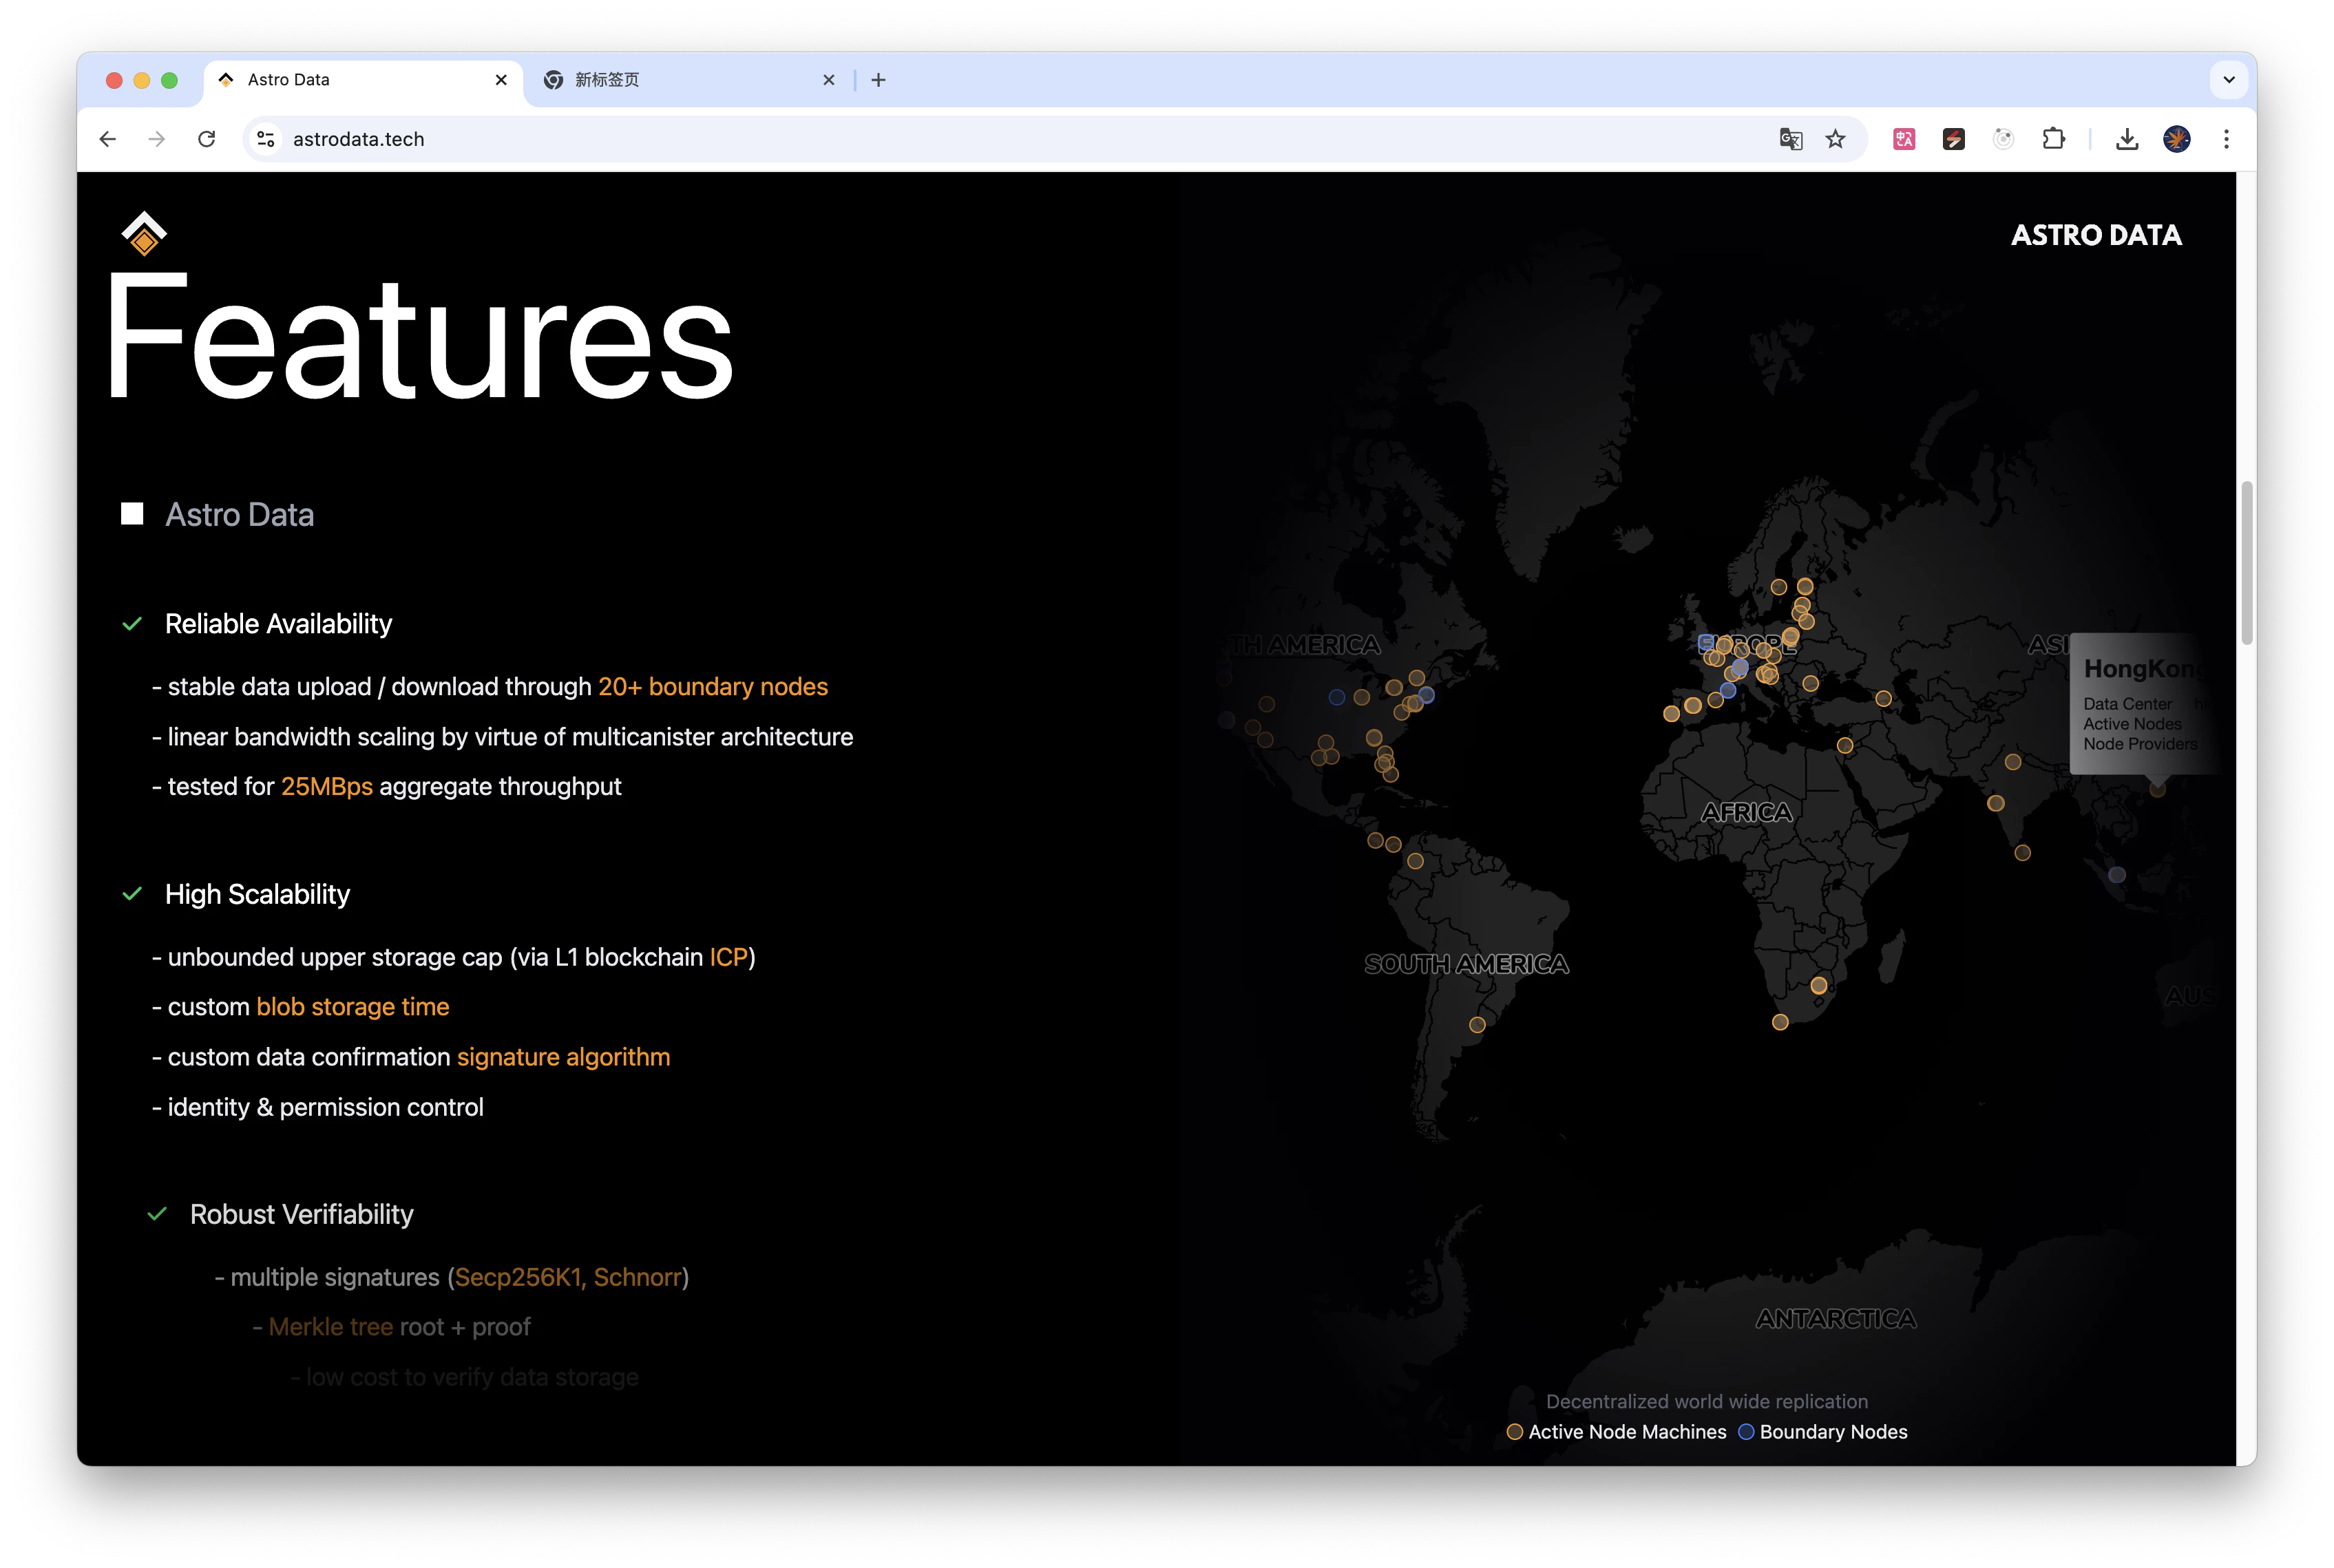The width and height of the screenshot is (2334, 1568).
Task: Click the '20+ boundary nodes' highlighted text
Action: click(713, 687)
